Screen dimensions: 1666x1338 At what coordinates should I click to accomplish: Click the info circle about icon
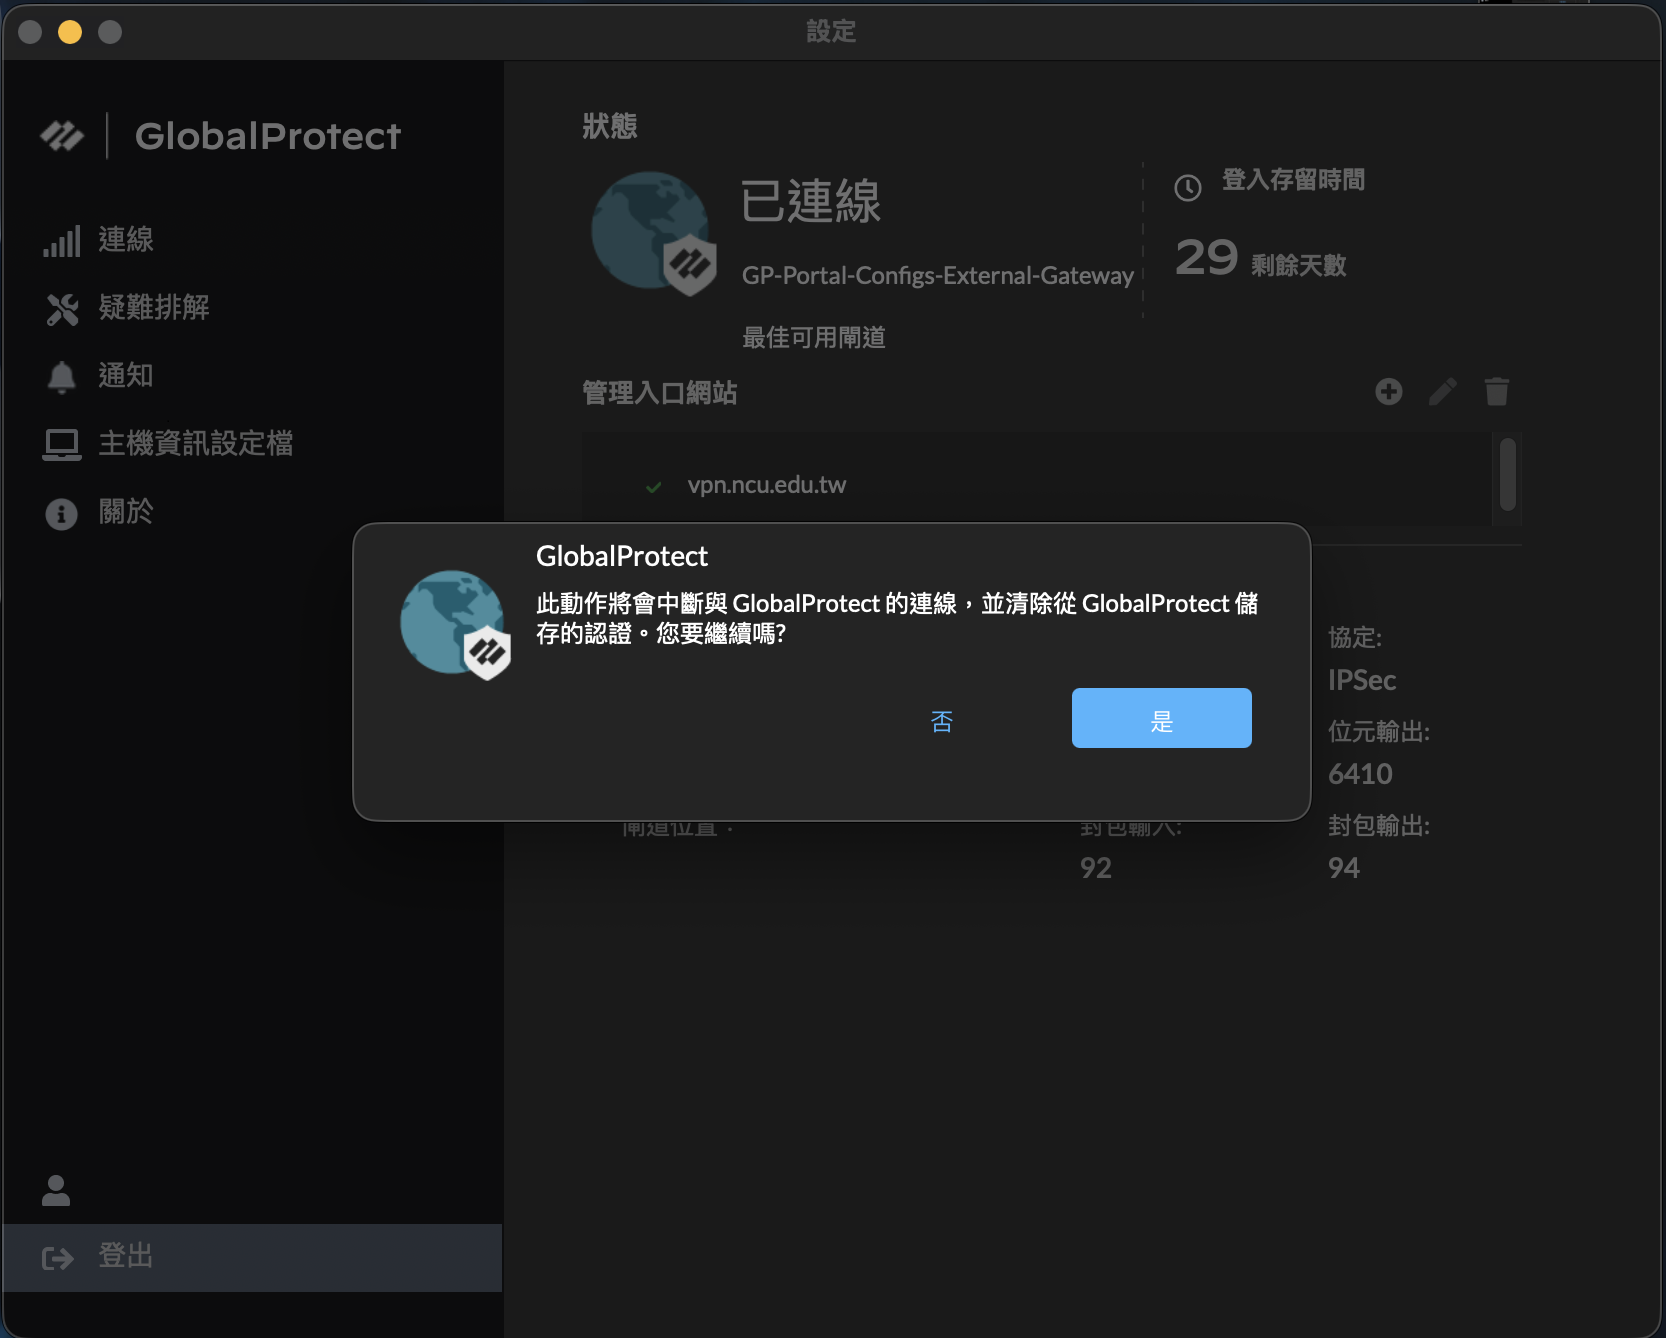[x=61, y=514]
